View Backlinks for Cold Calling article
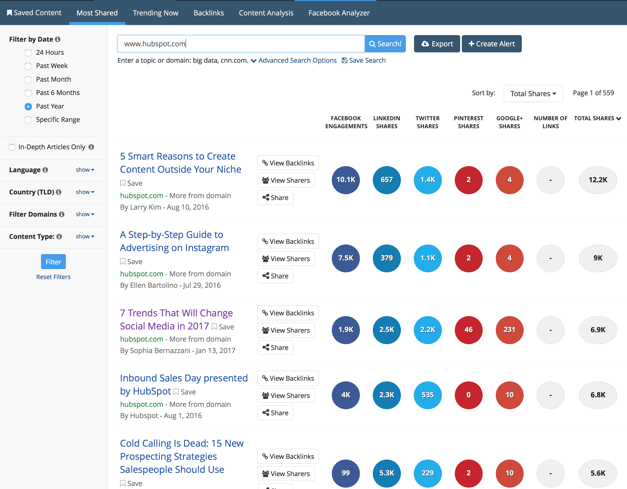 288,456
